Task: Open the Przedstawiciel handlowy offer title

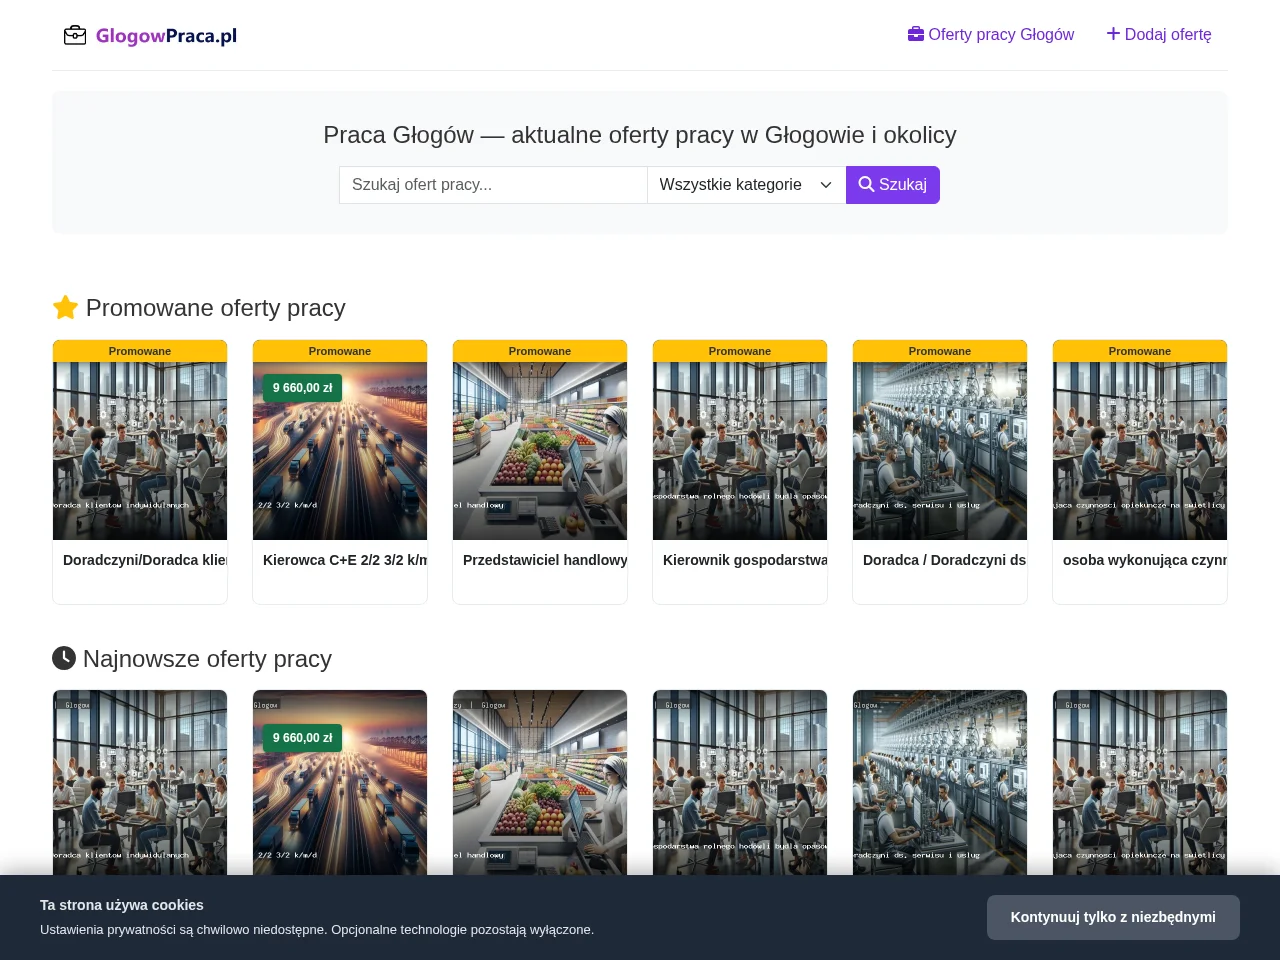Action: pos(545,560)
